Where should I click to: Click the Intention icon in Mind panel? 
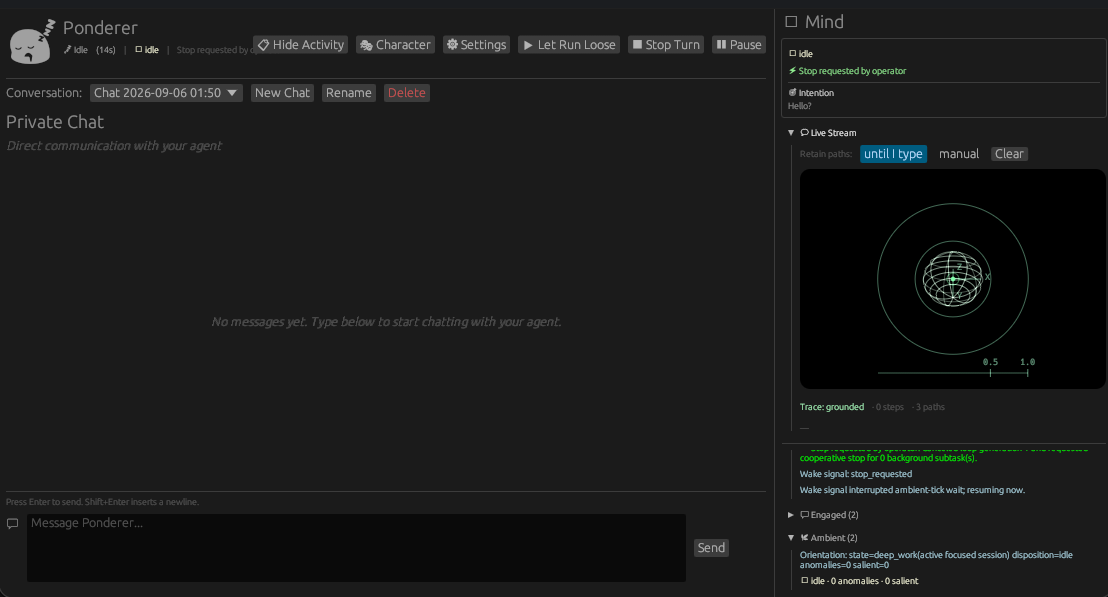(792, 93)
